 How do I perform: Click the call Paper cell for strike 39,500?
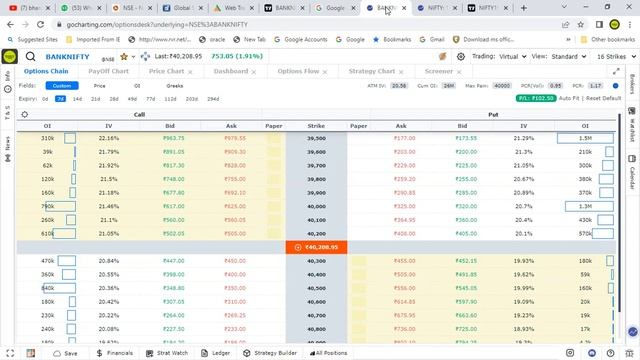[274, 138]
